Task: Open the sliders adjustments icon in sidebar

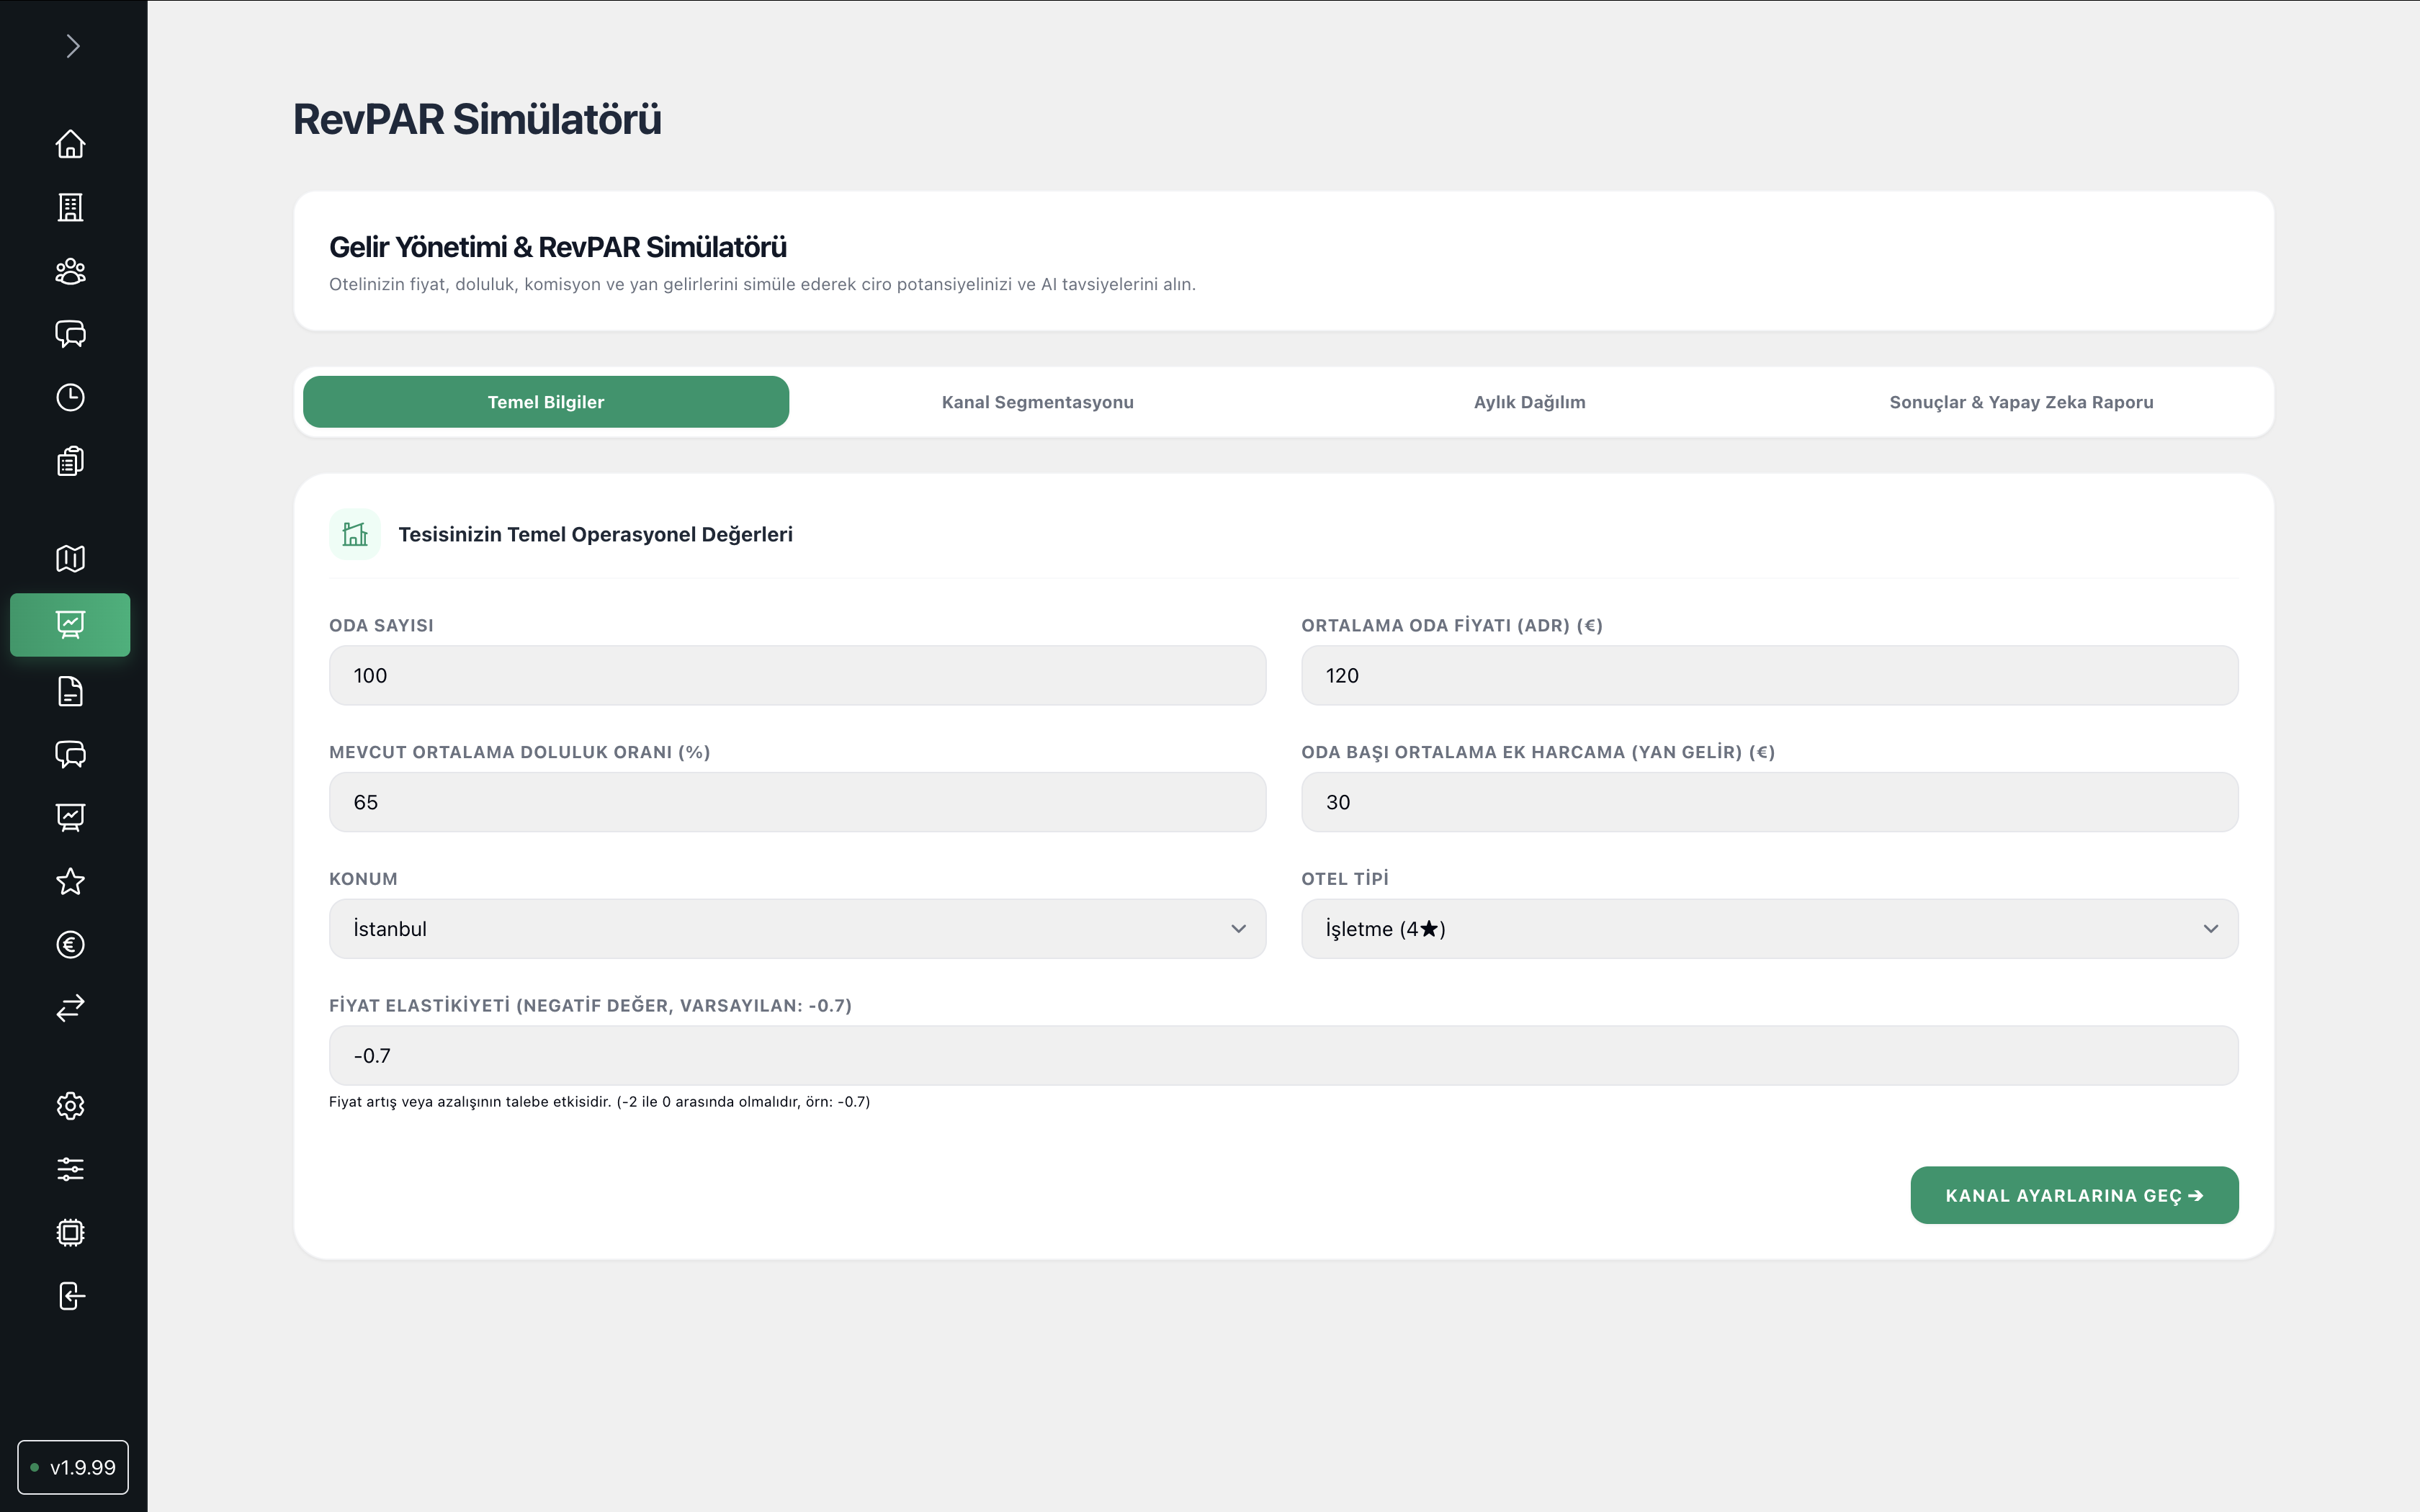Action: pyautogui.click(x=70, y=1169)
